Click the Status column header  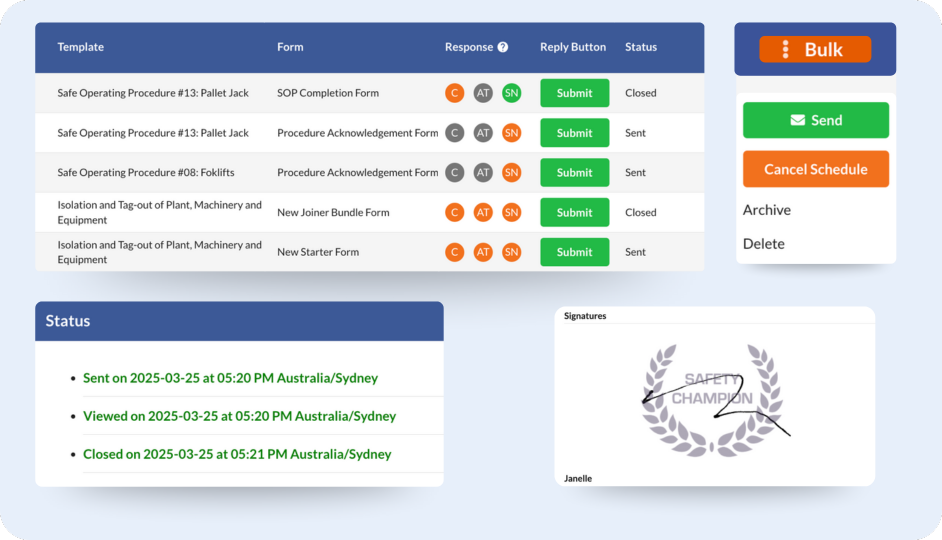[641, 47]
